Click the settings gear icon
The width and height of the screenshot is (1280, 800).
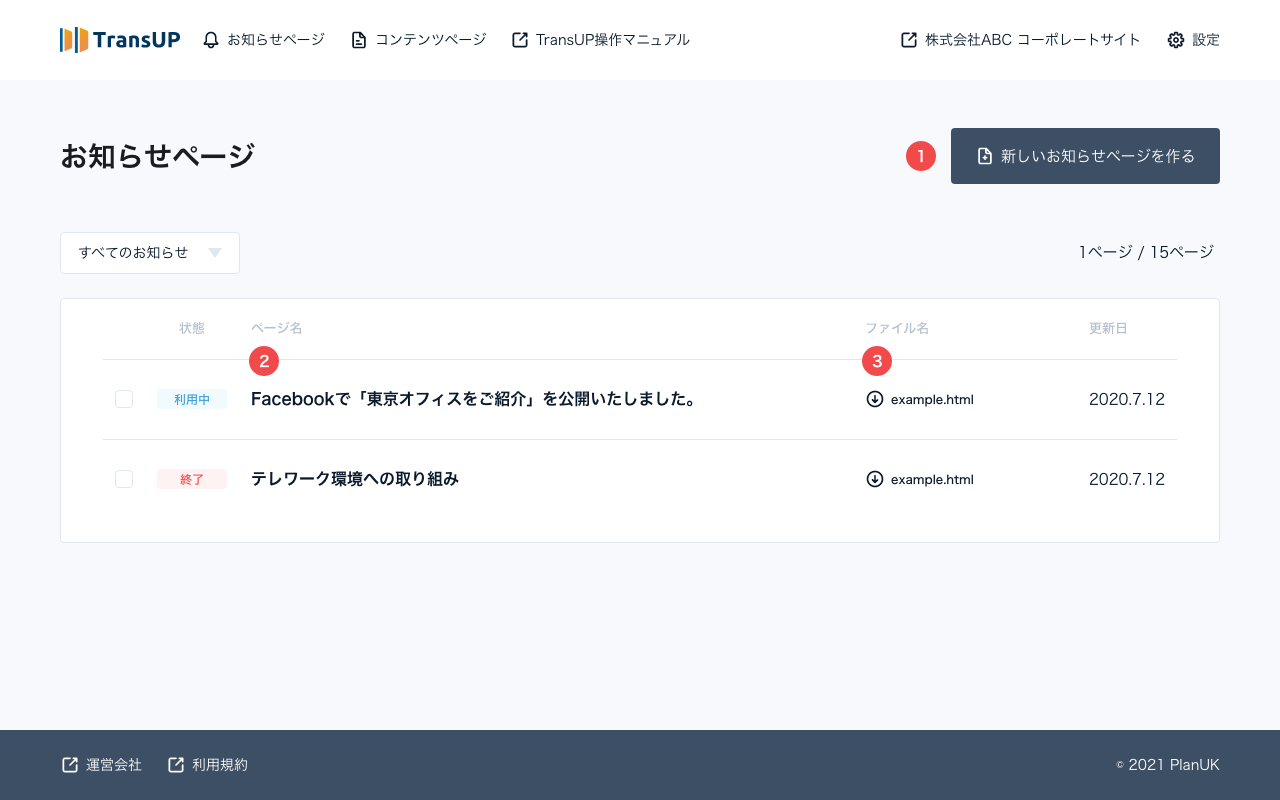tap(1176, 40)
